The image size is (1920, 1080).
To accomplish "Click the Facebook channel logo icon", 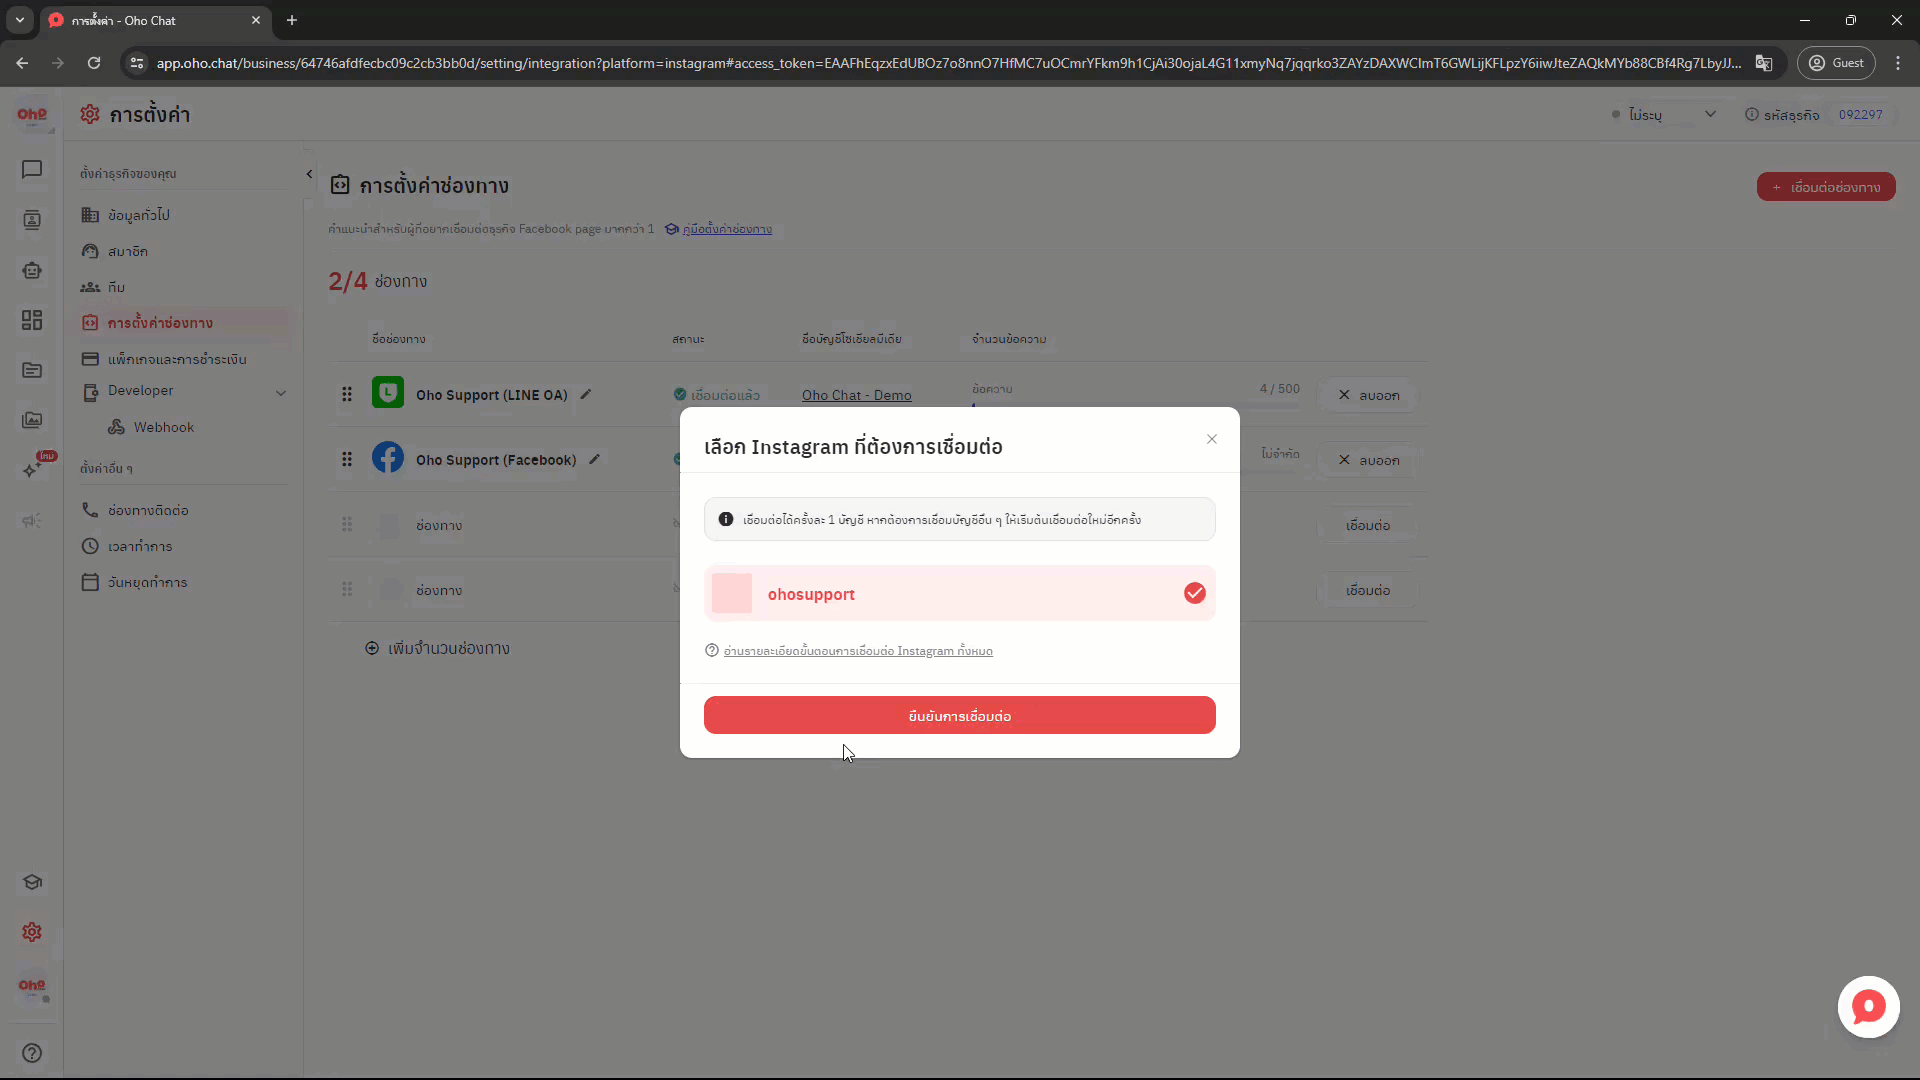I will [388, 457].
